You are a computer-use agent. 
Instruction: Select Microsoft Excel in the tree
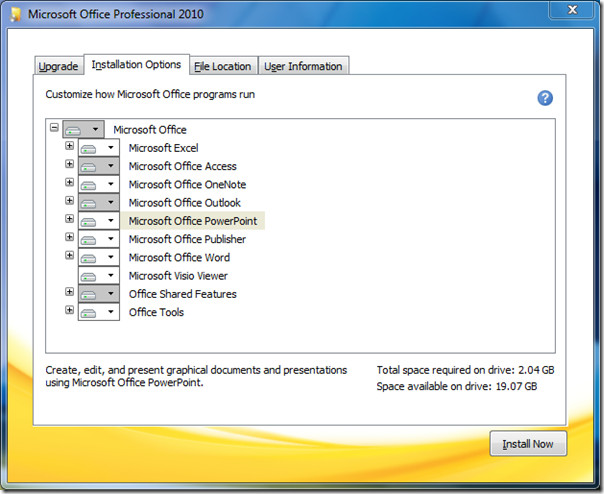[x=163, y=148]
